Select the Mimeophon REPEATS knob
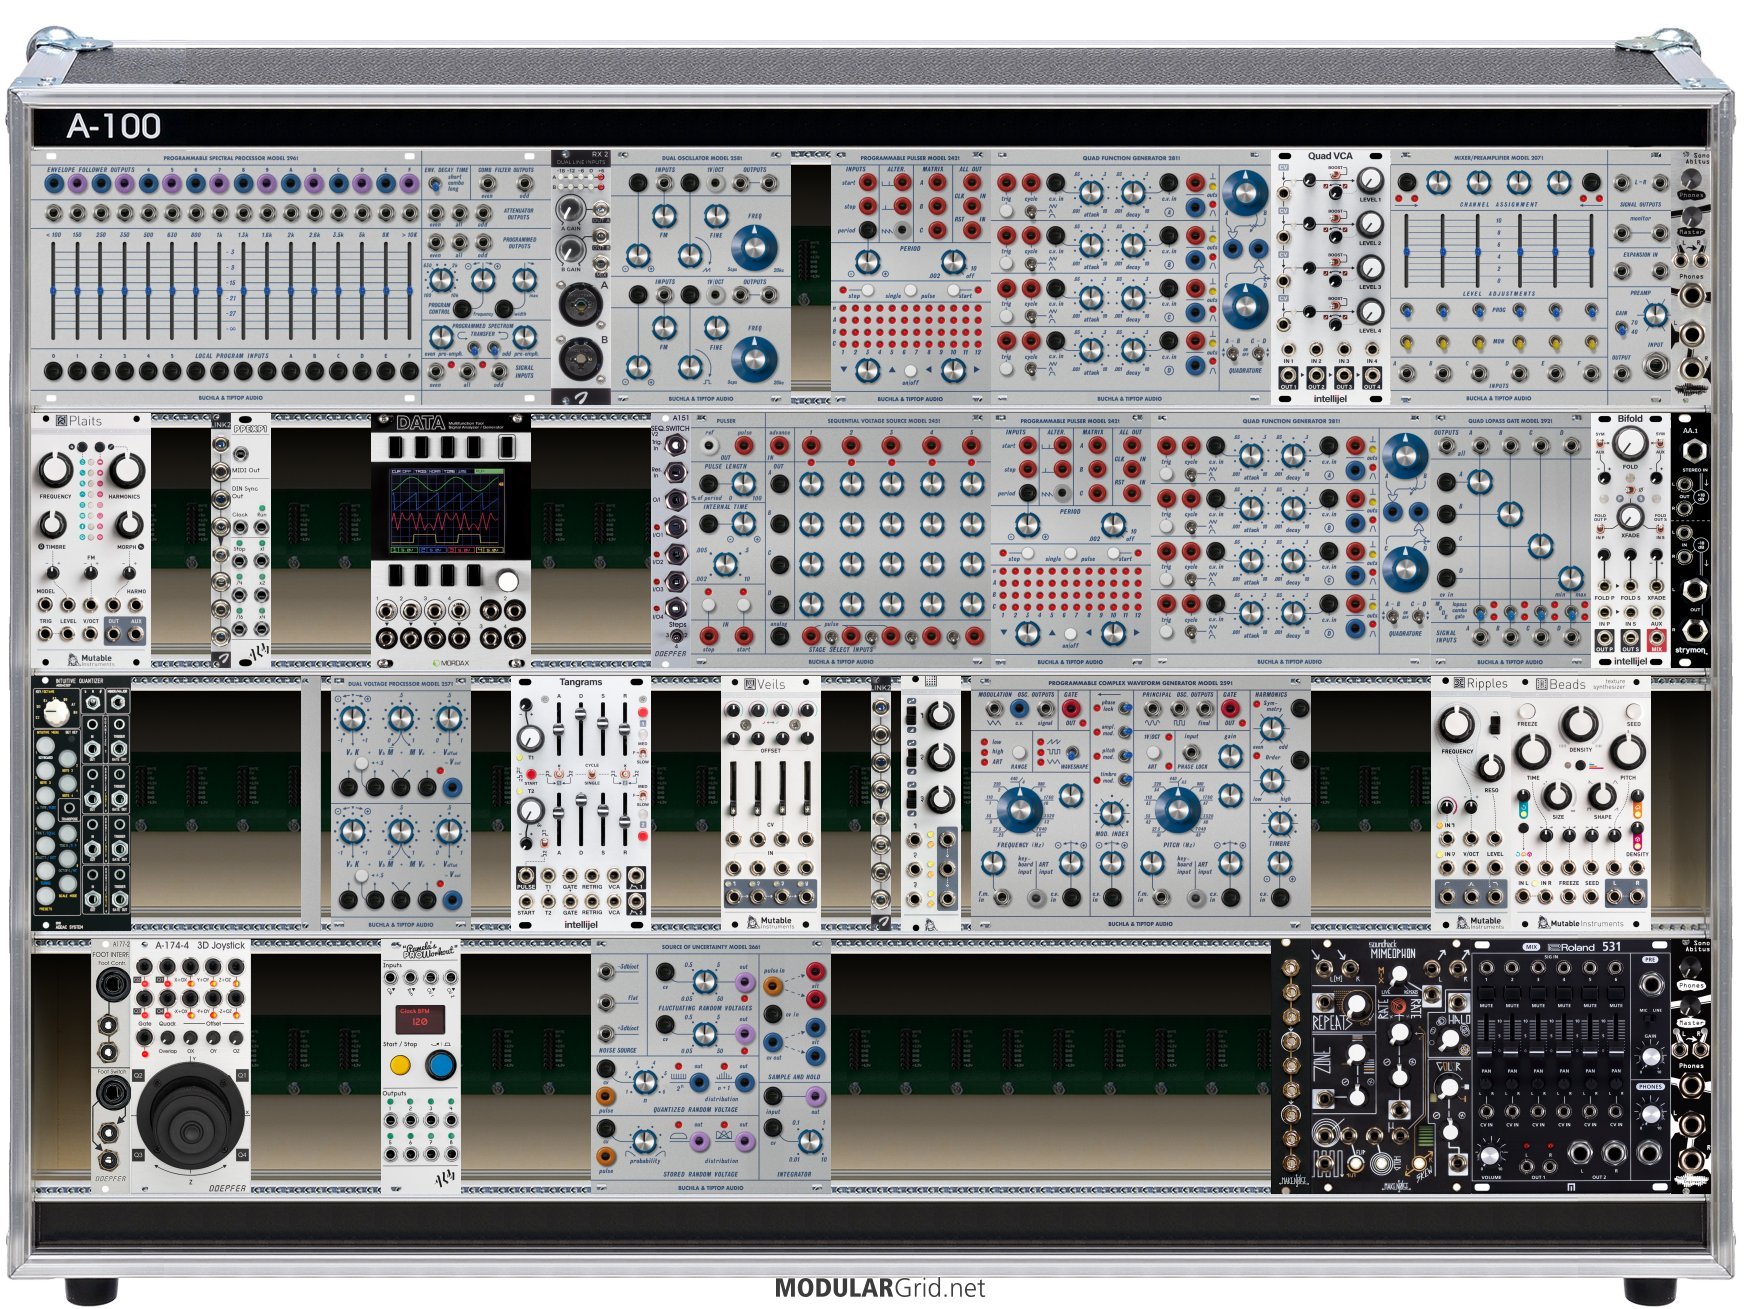Screen dimensions: 1762x1309 (1357, 1004)
